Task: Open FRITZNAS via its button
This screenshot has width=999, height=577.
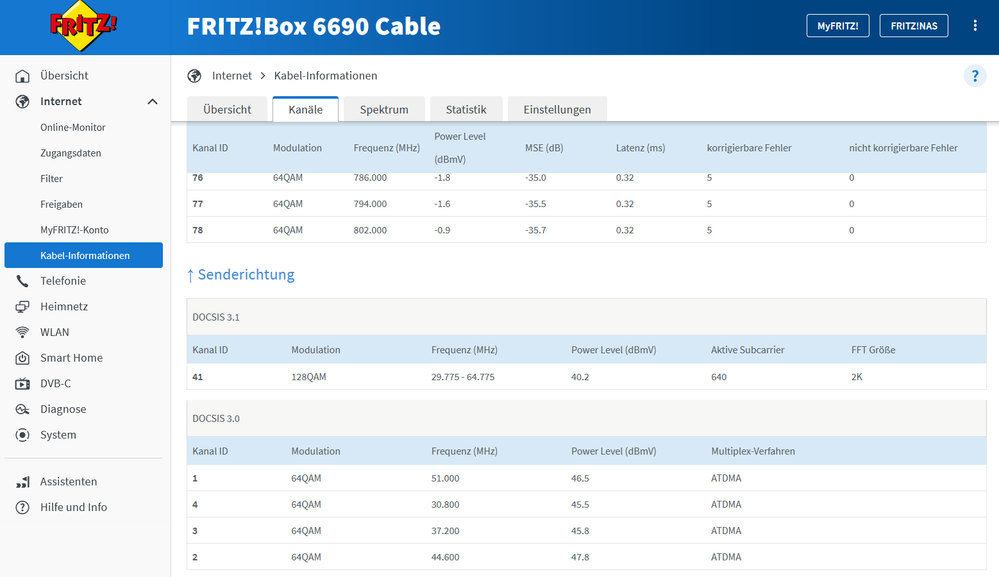Action: point(913,25)
